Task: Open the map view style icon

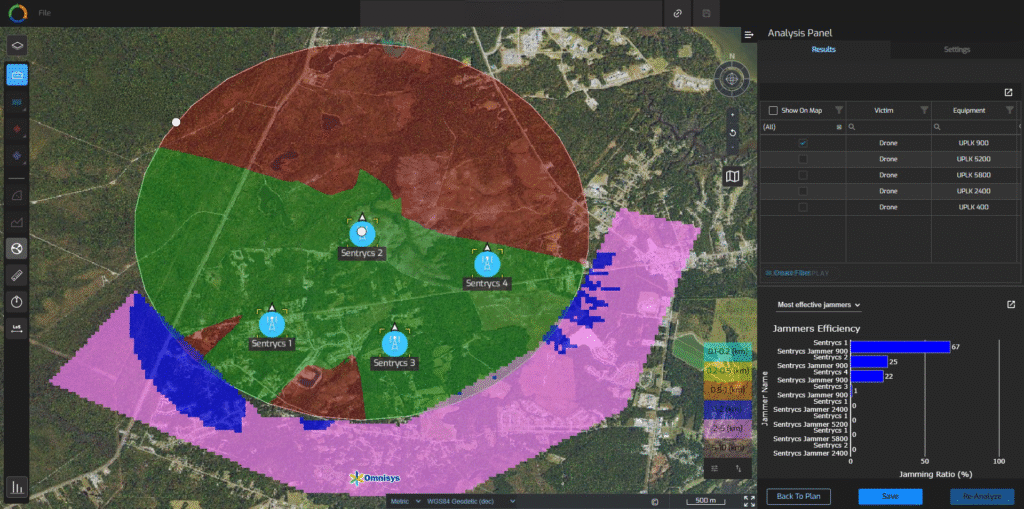Action: [733, 176]
